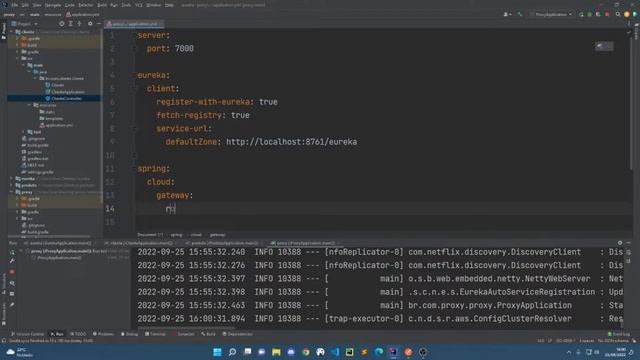Open the Code menu
This screenshot has height=360, width=640.
point(70,5)
